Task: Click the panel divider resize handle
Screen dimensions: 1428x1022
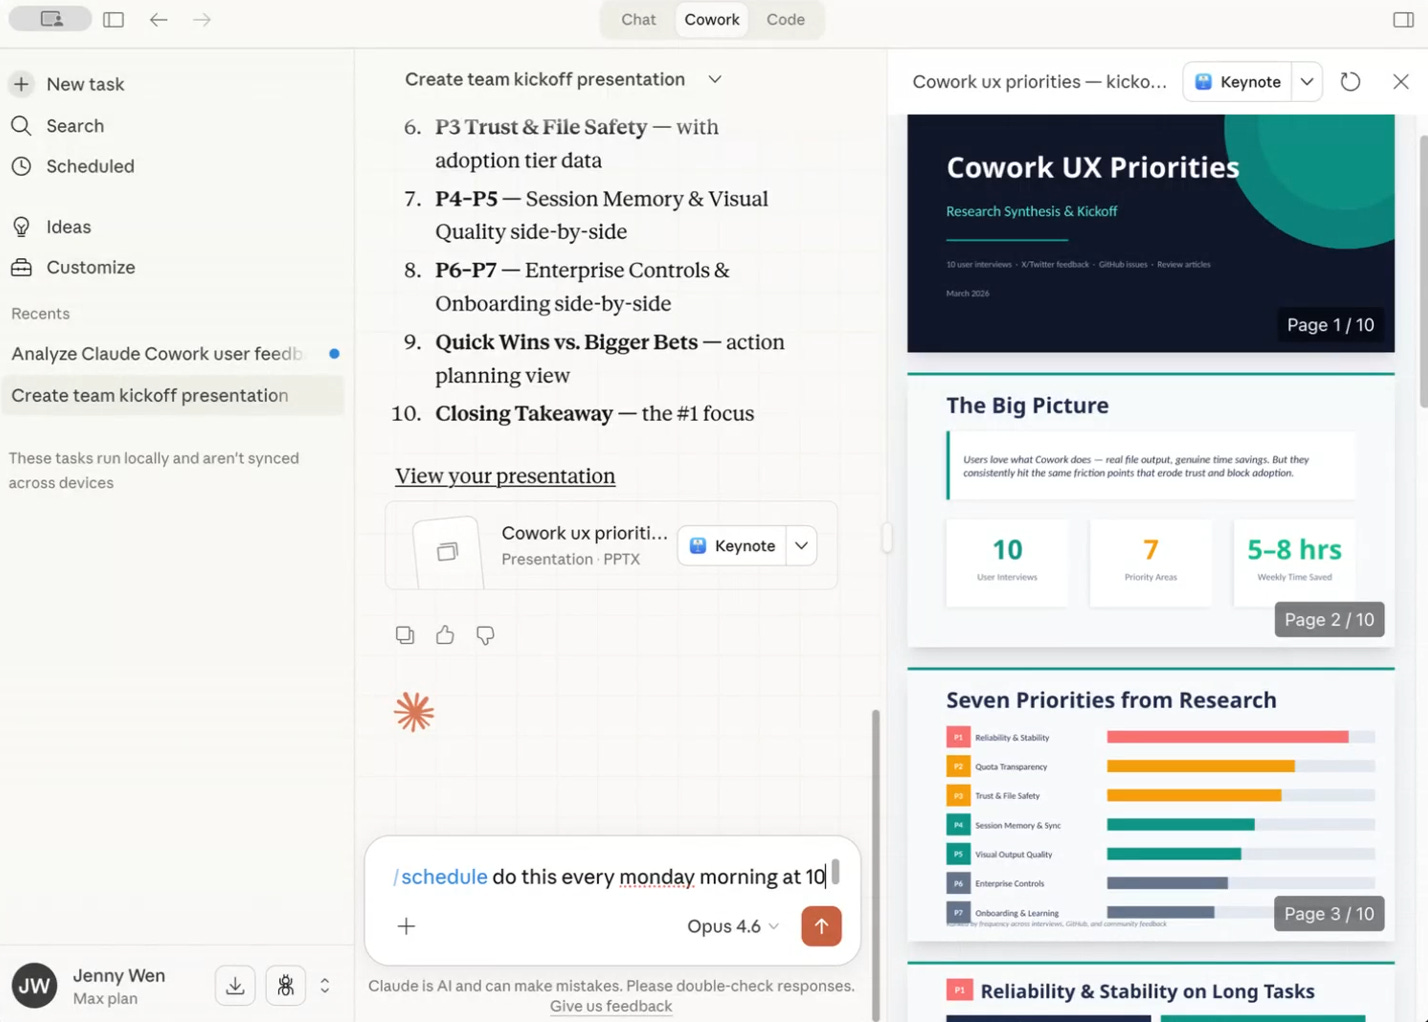Action: point(887,538)
